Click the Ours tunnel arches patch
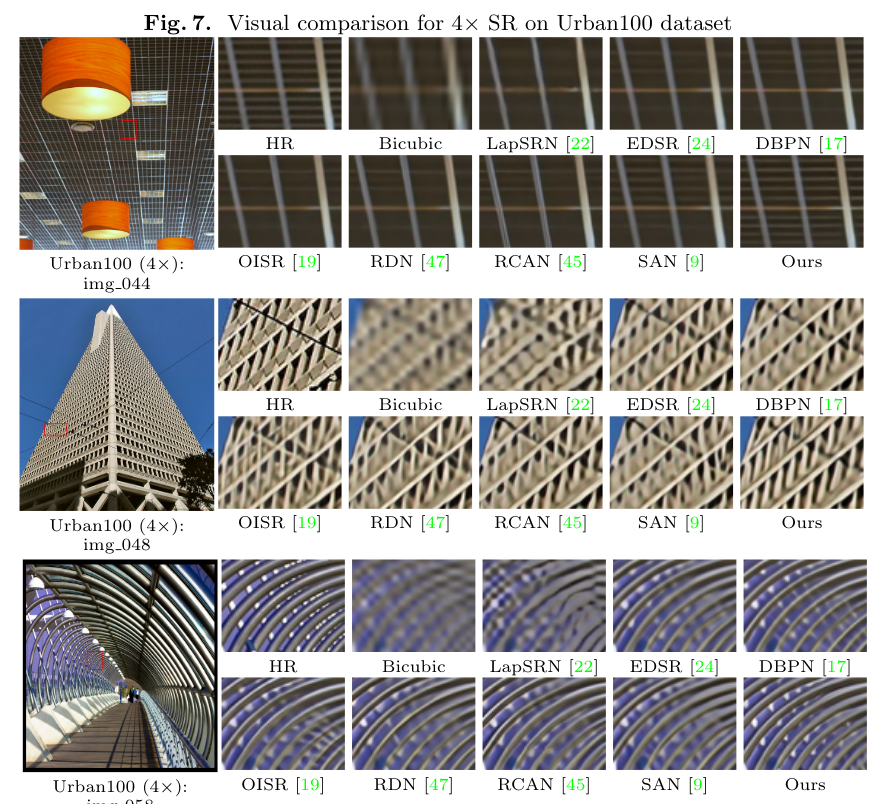 (x=805, y=724)
